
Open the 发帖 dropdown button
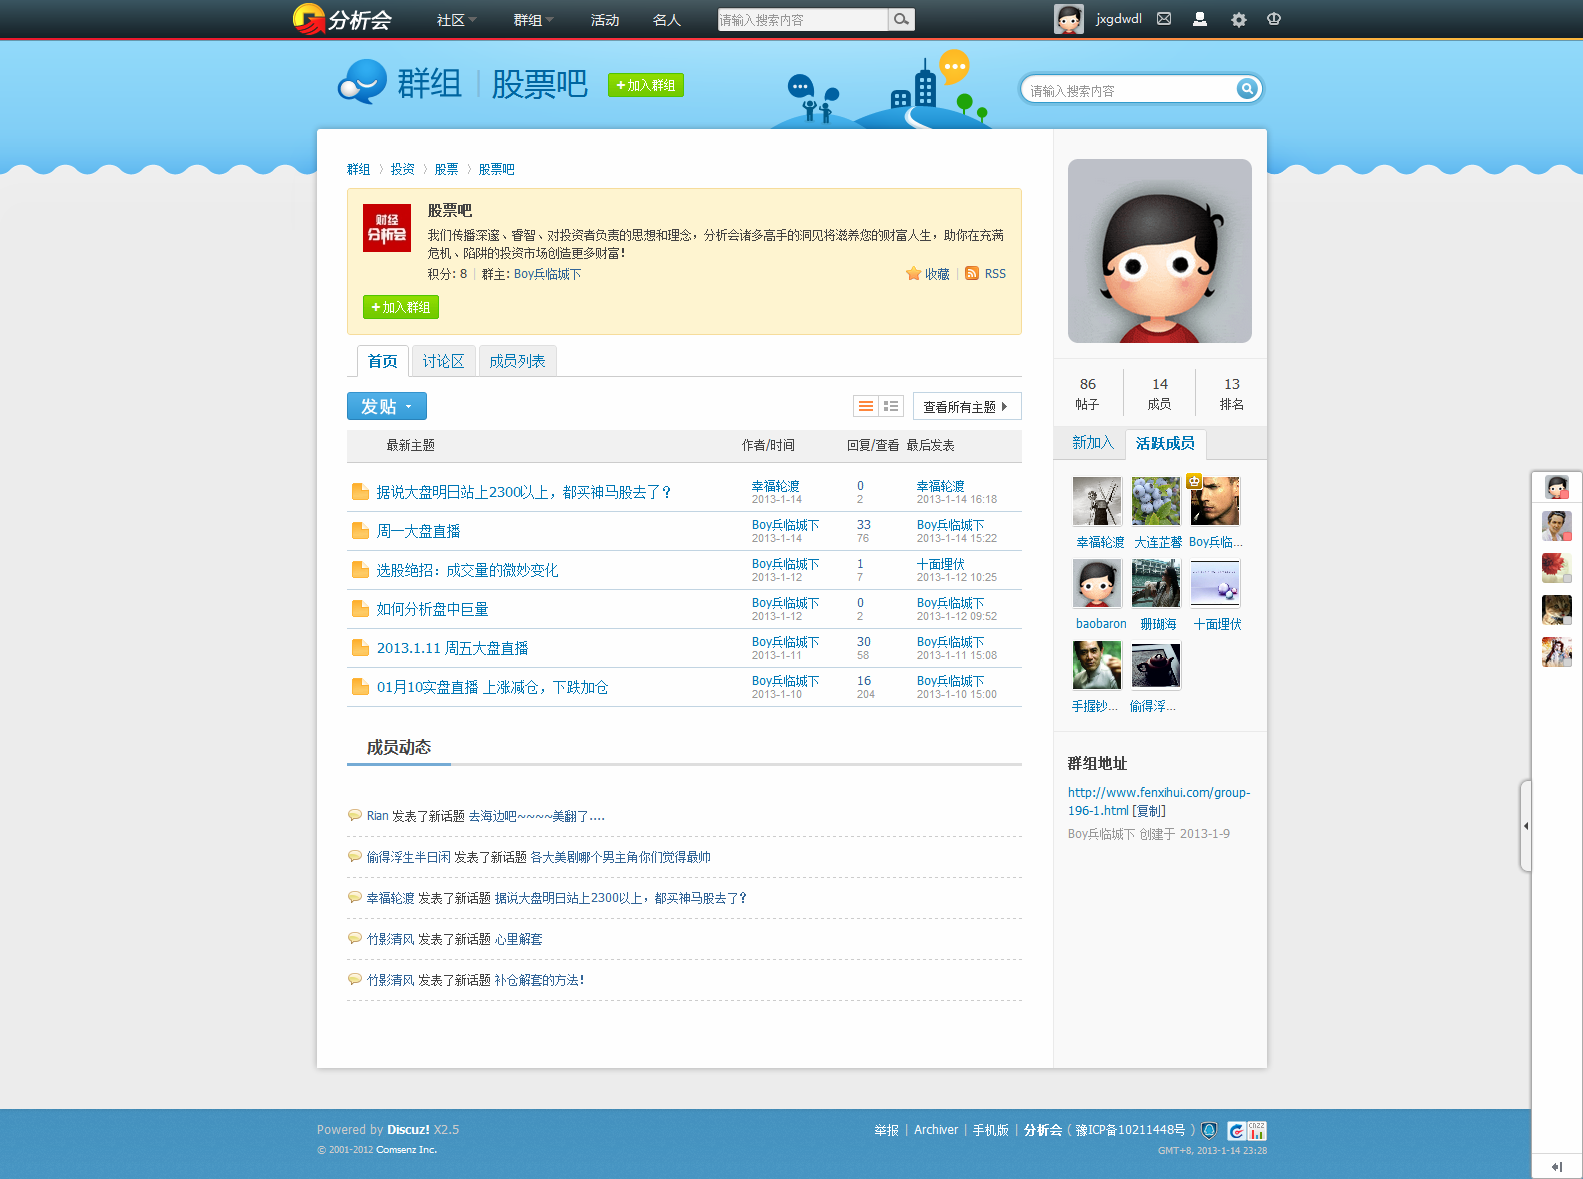click(387, 406)
